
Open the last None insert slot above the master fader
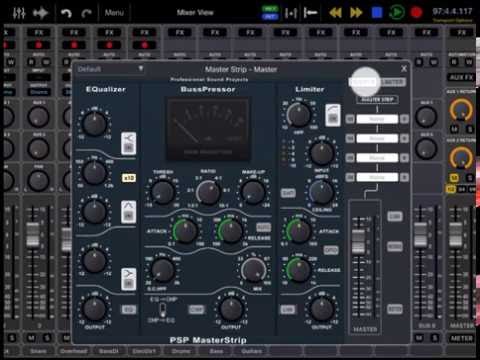click(377, 177)
